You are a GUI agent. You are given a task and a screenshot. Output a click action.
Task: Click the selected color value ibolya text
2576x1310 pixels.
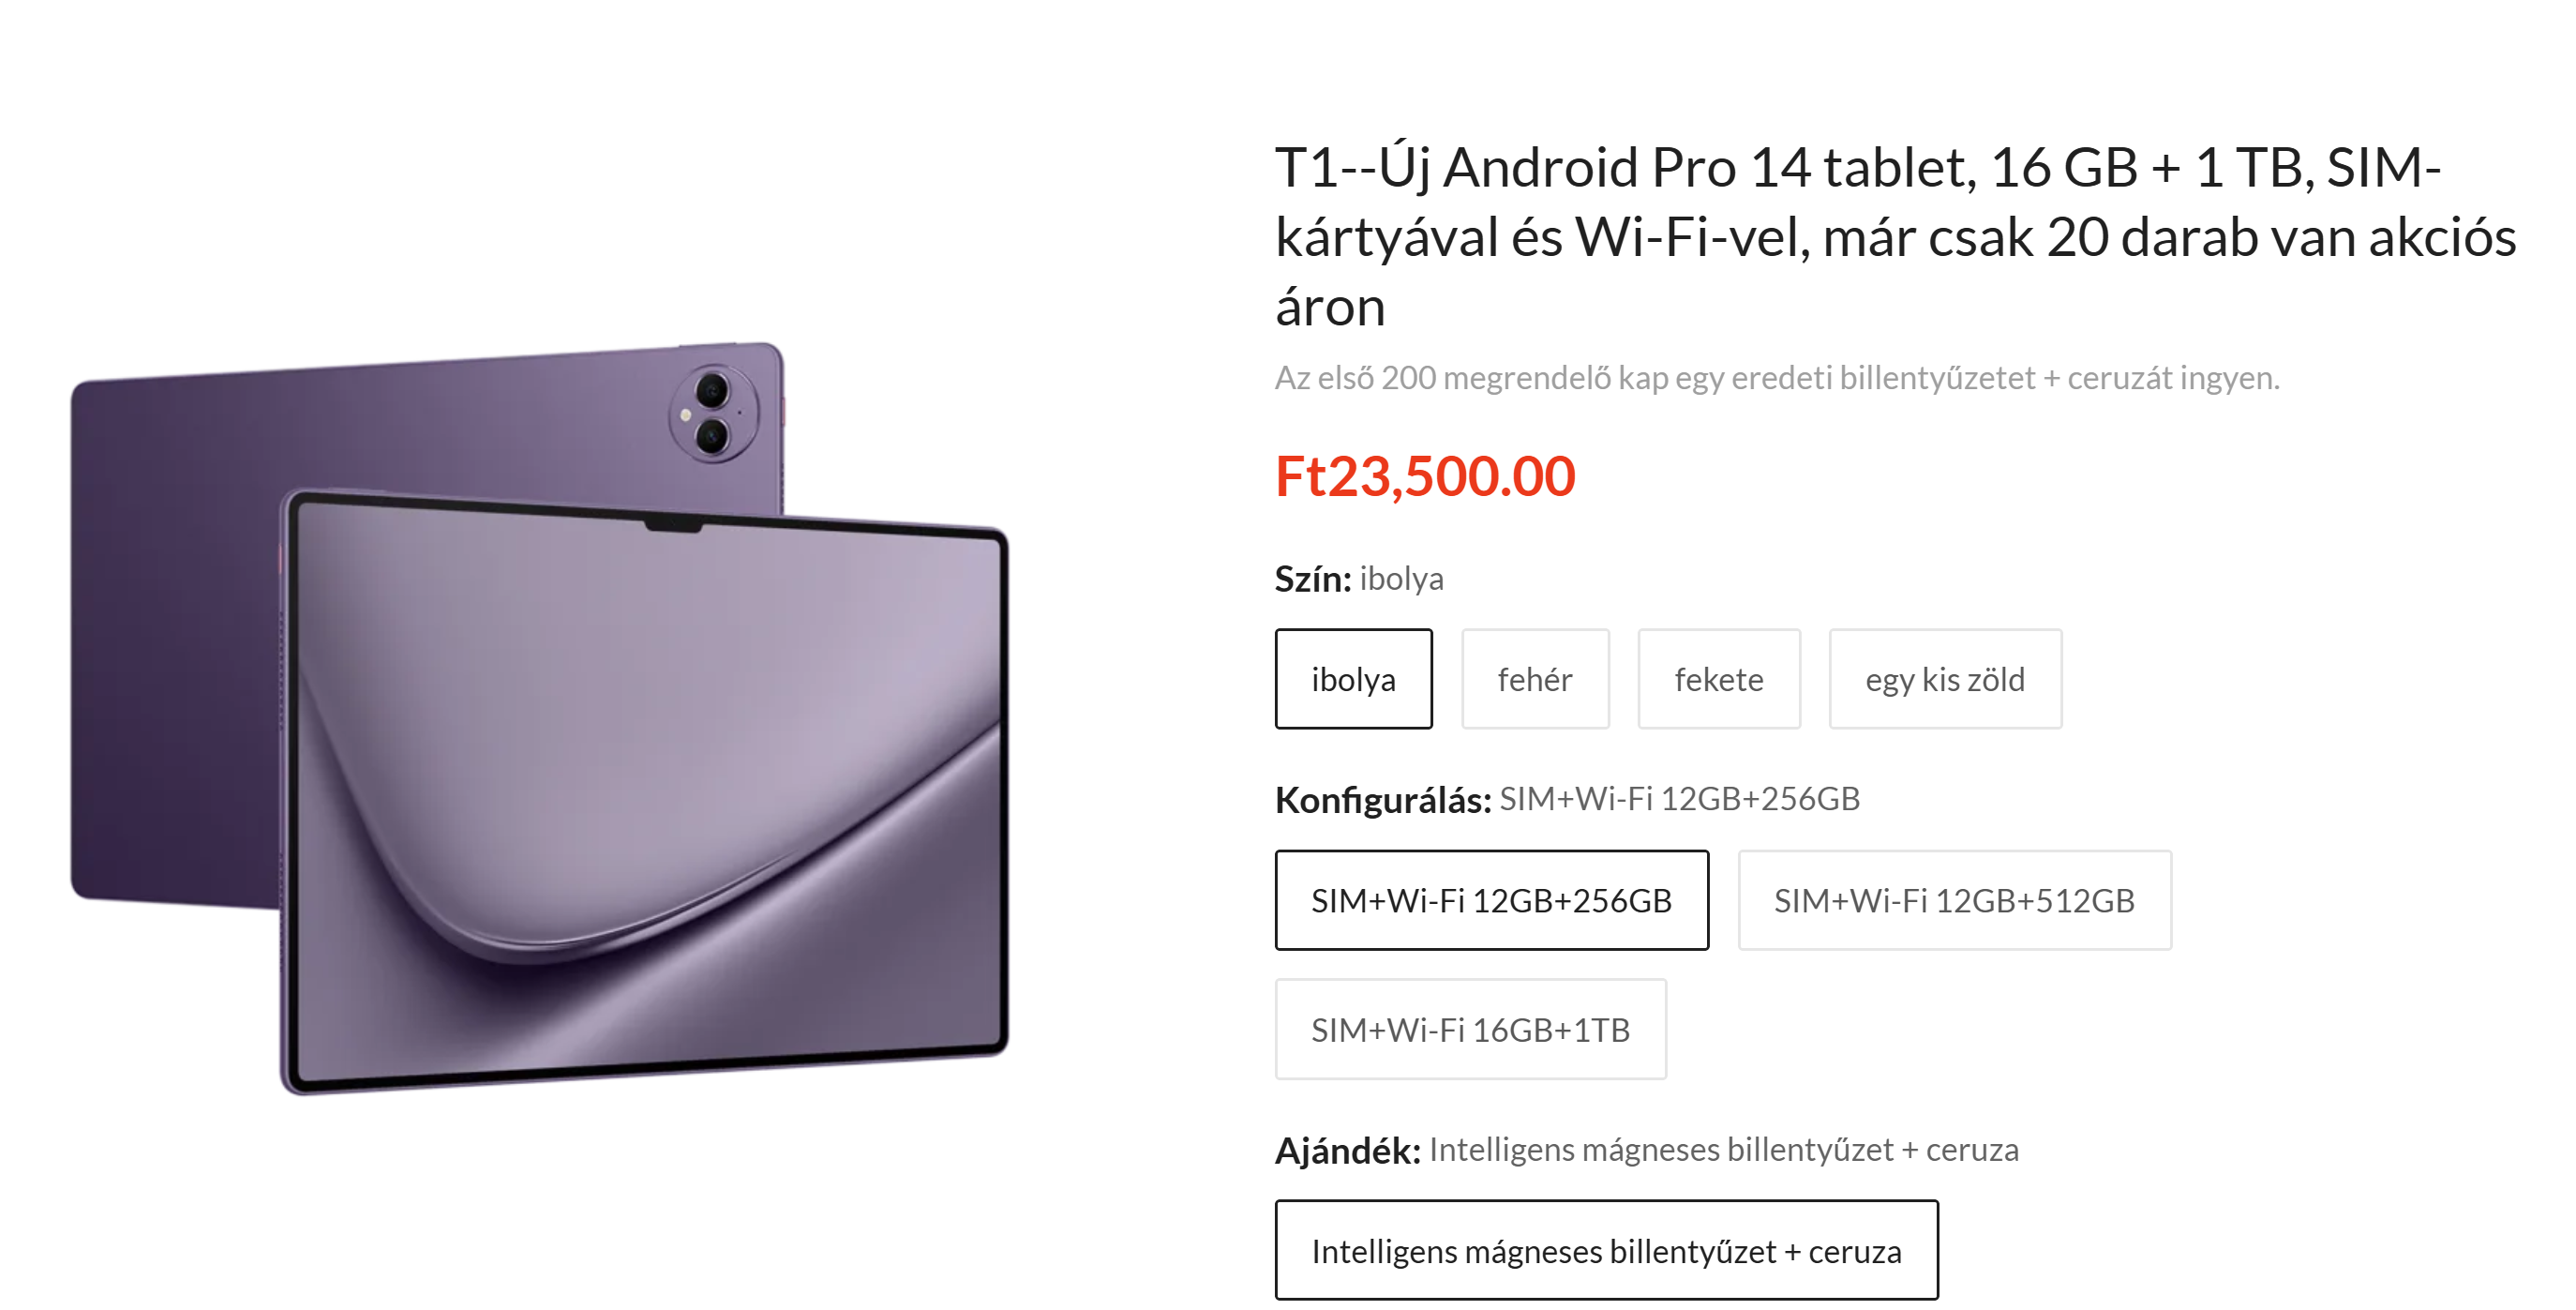(1401, 579)
